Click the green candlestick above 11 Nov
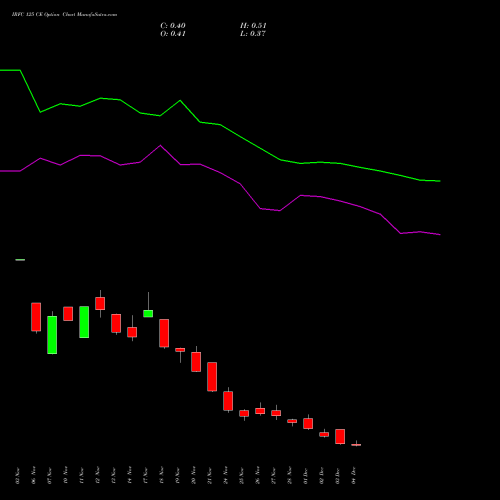Image resolution: width=500 pixels, height=500 pixels. [84, 322]
